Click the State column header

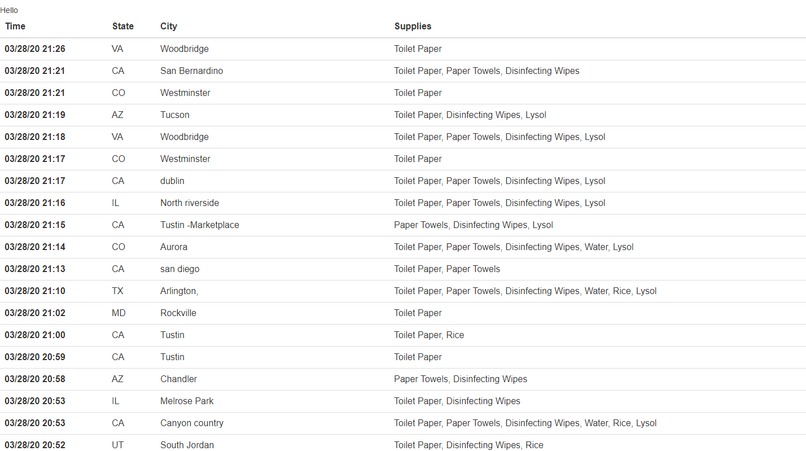tap(123, 26)
